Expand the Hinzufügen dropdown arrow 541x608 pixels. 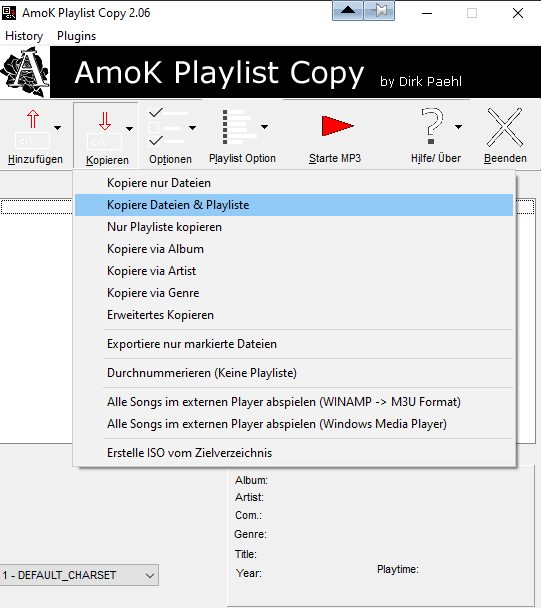tap(57, 128)
